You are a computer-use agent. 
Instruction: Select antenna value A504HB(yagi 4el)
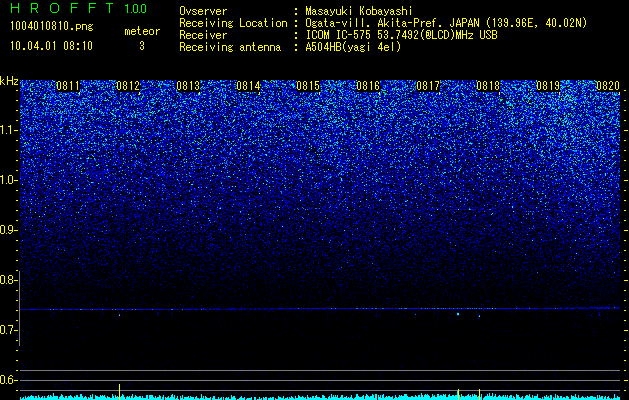[x=353, y=47]
